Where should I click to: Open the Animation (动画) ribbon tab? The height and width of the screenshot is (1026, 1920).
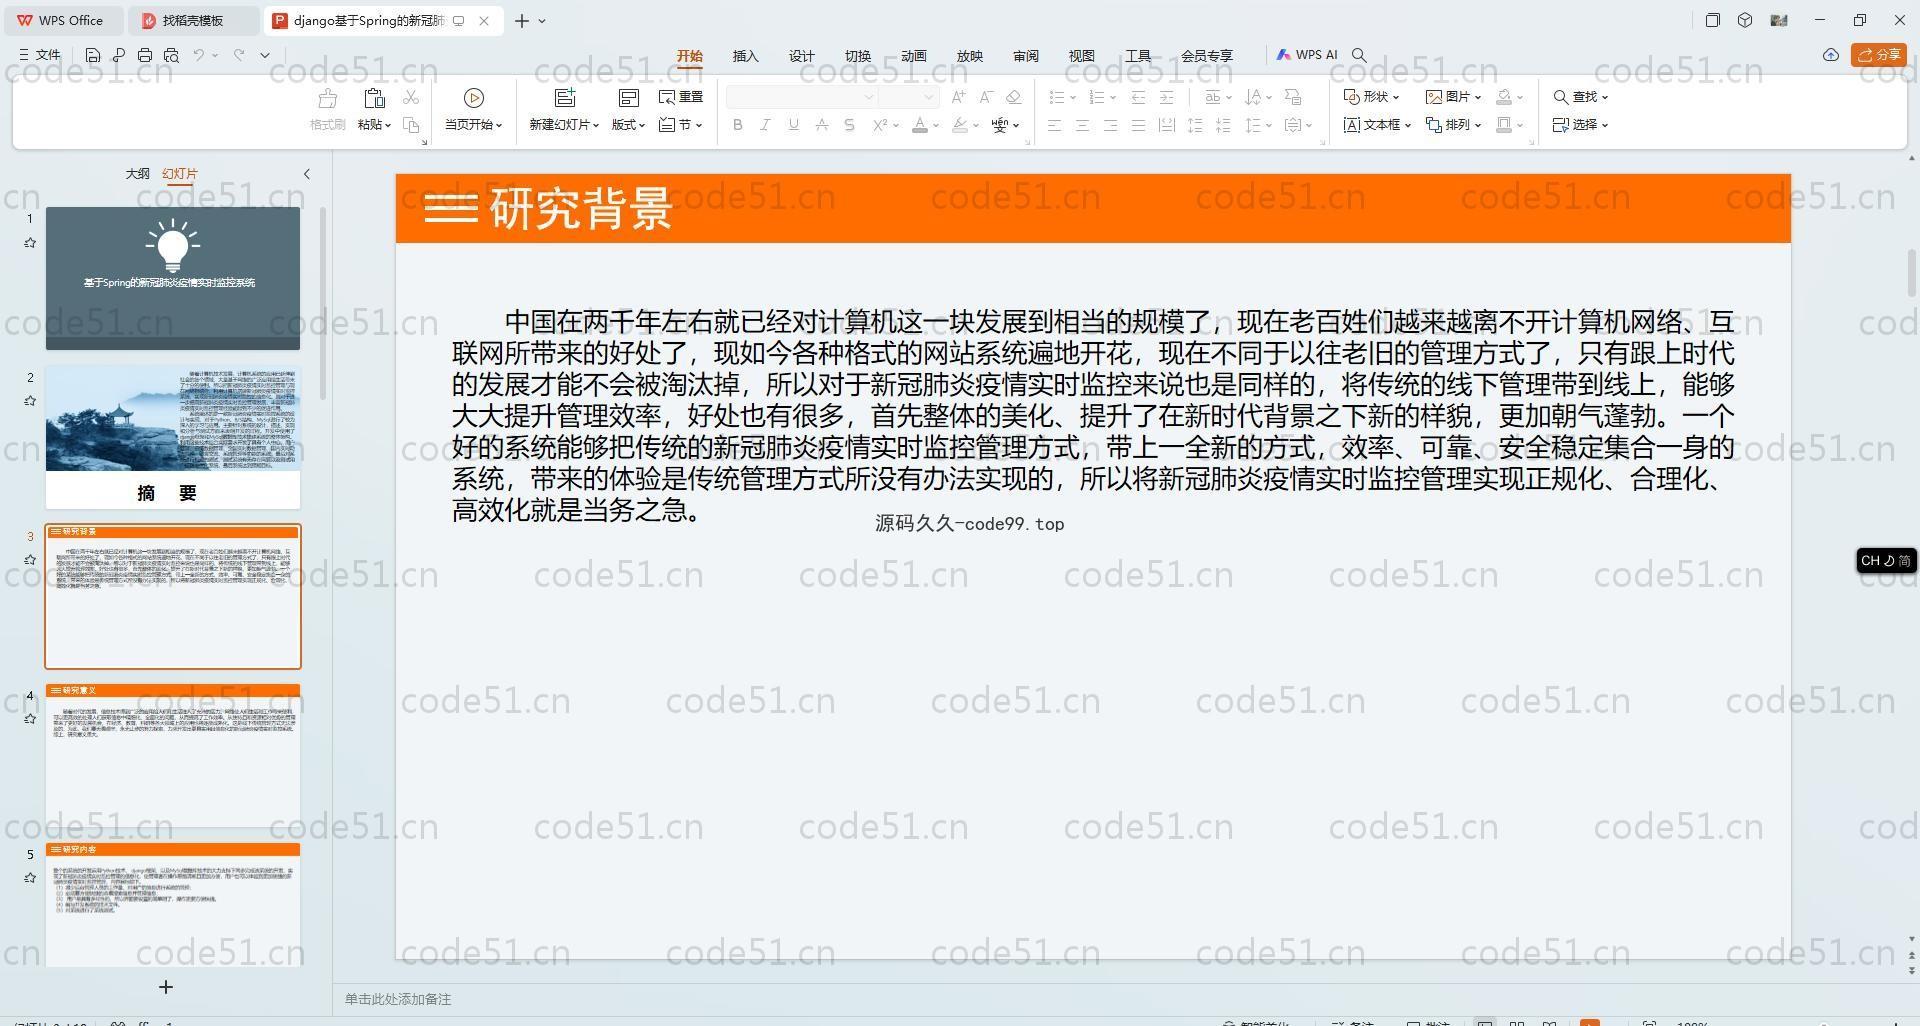coord(914,56)
